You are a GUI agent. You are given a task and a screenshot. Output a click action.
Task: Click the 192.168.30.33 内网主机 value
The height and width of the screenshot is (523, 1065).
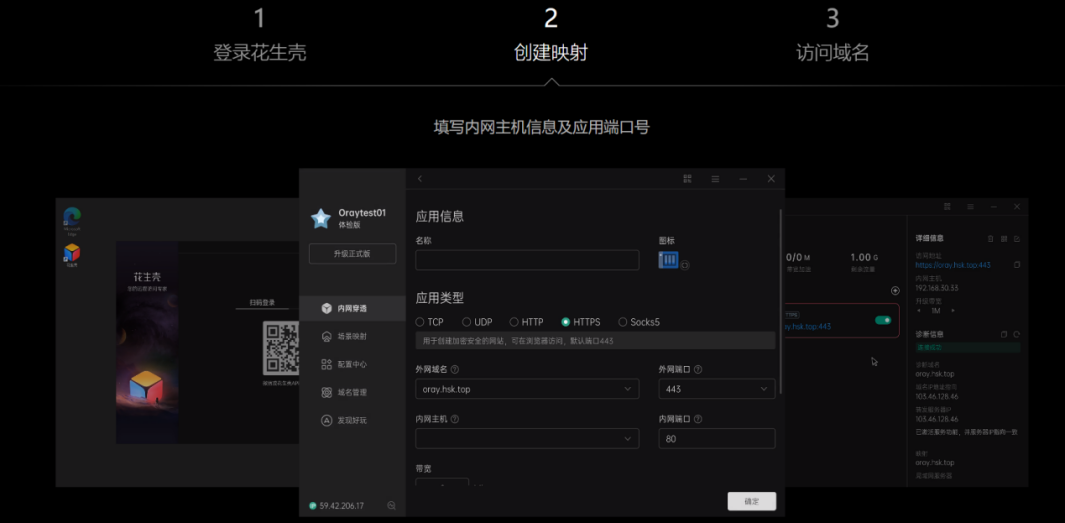[936, 288]
